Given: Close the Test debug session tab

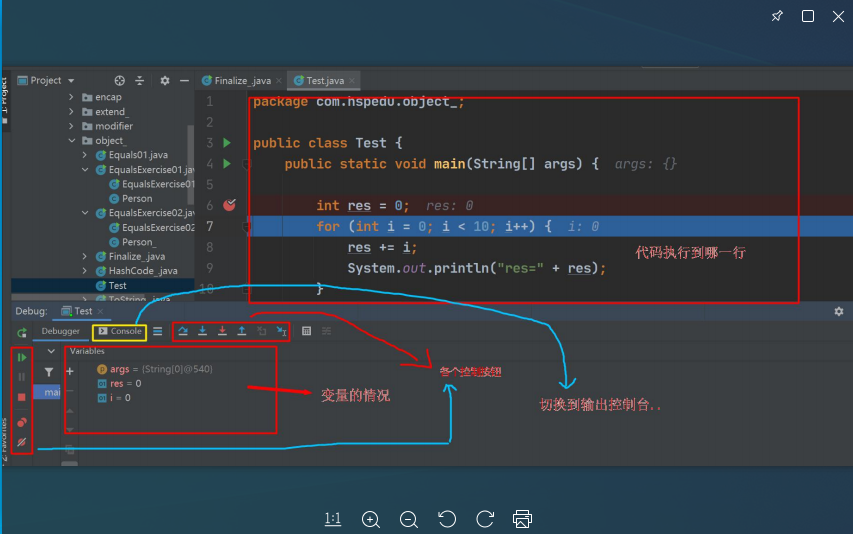Looking at the screenshot, I should click(100, 311).
